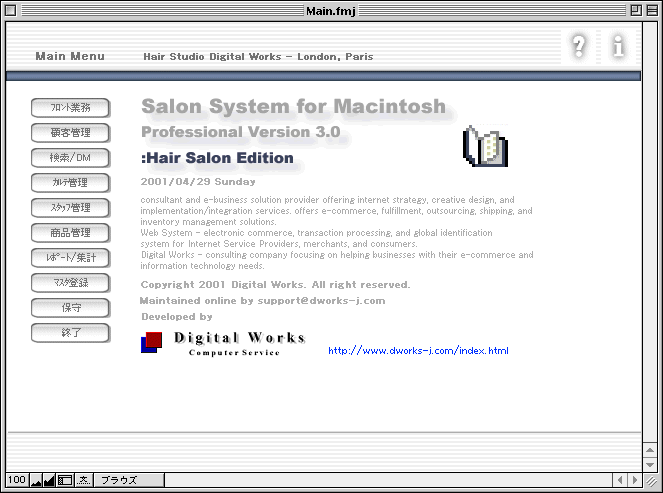Open the ブラウズ mode pop-up menu
Image resolution: width=663 pixels, height=493 pixels.
(129, 480)
